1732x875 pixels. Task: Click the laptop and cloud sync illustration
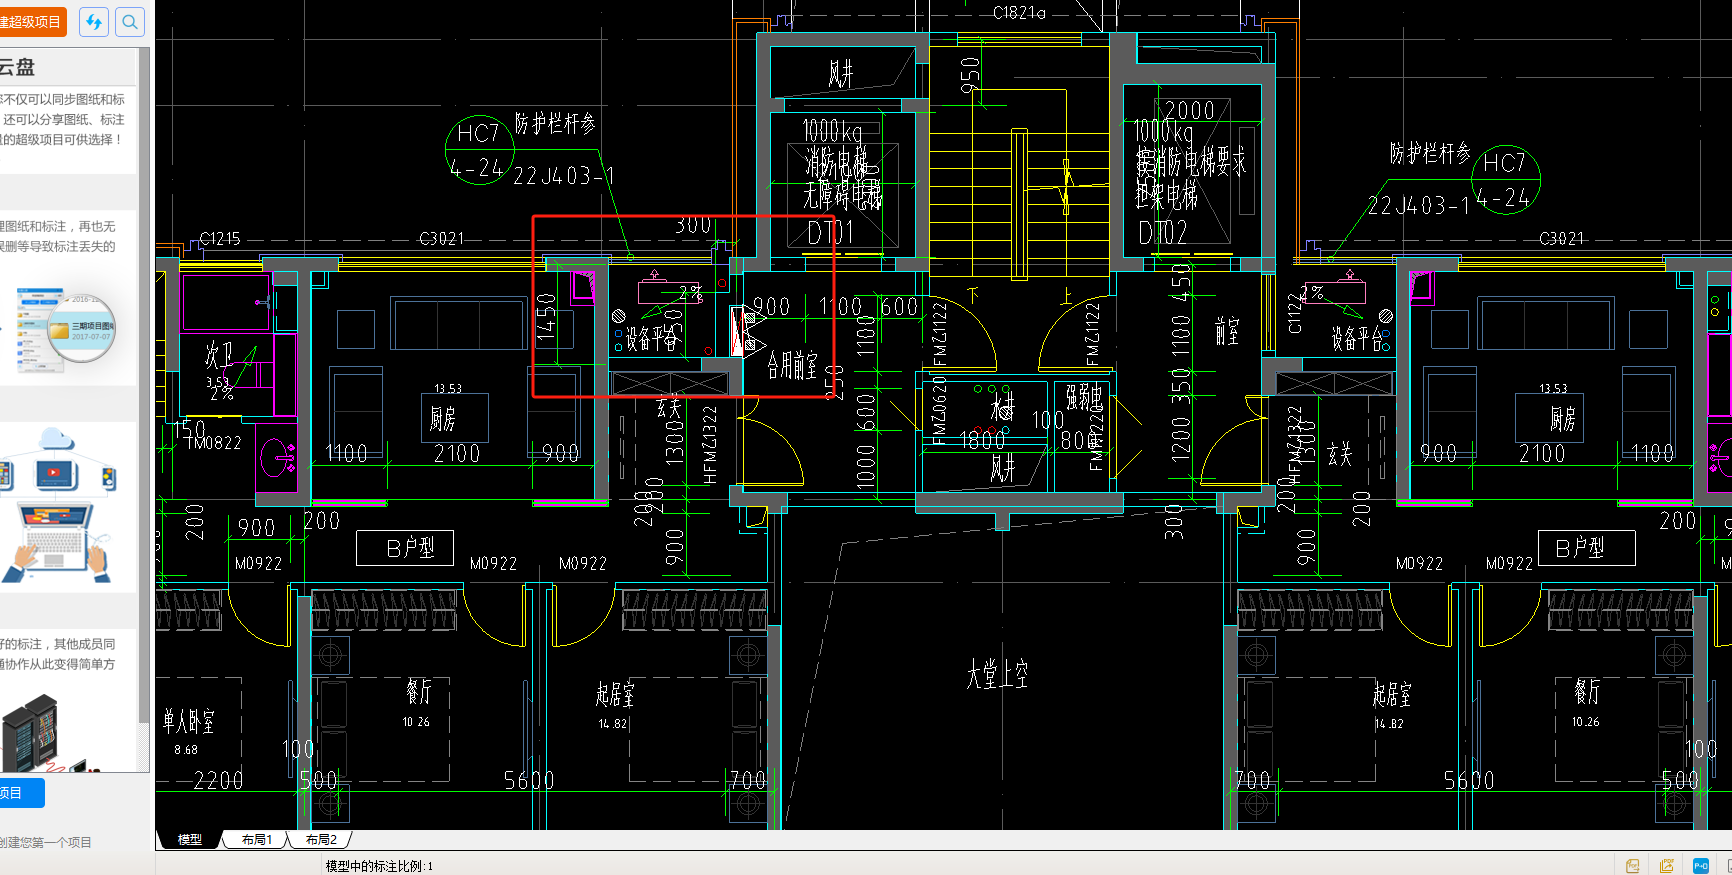click(60, 505)
